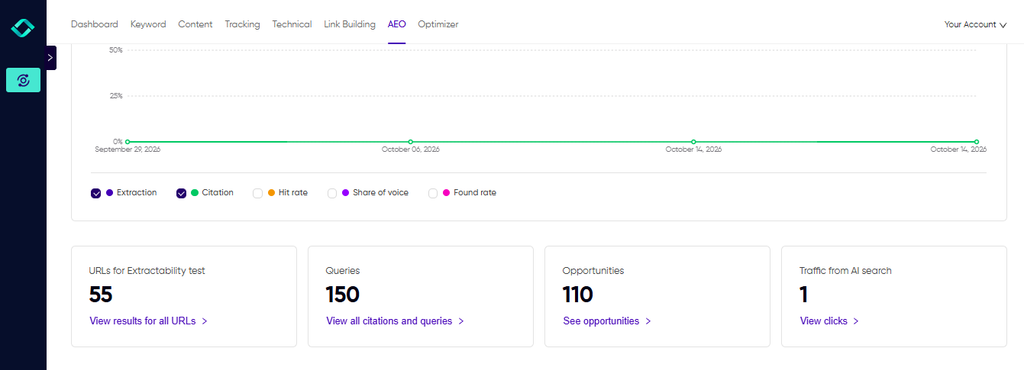Uncheck the Extraction checkbox

[96, 193]
